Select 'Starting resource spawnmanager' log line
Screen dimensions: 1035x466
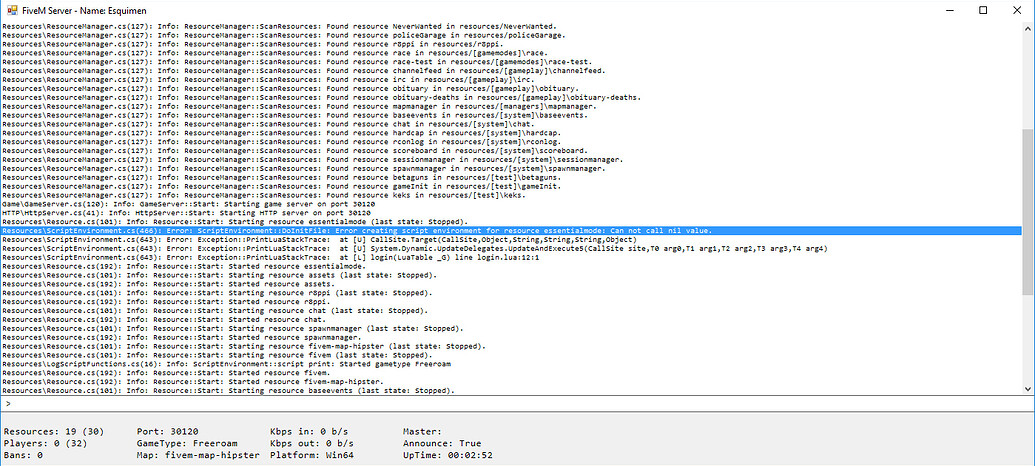[x=233, y=329]
